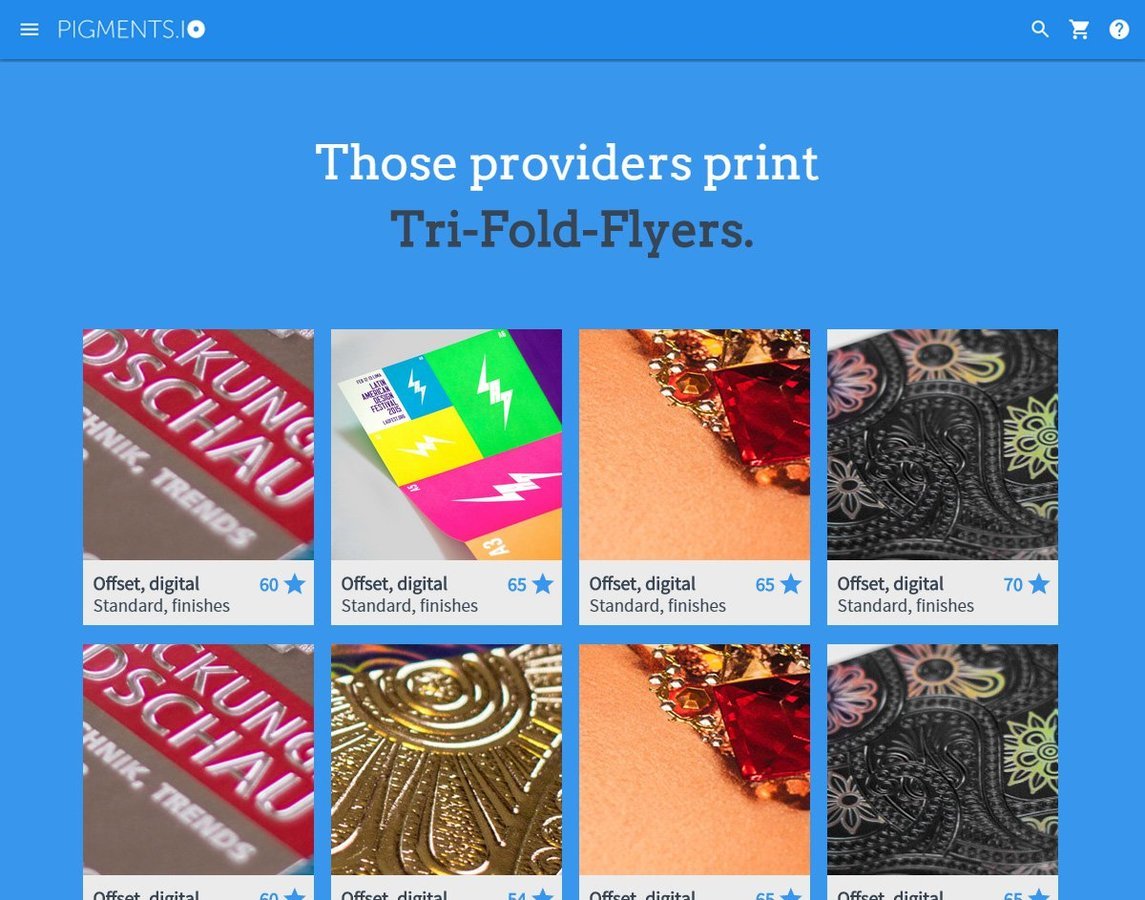The width and height of the screenshot is (1145, 900).
Task: Click the search magnifier icon
Action: coord(1040,29)
